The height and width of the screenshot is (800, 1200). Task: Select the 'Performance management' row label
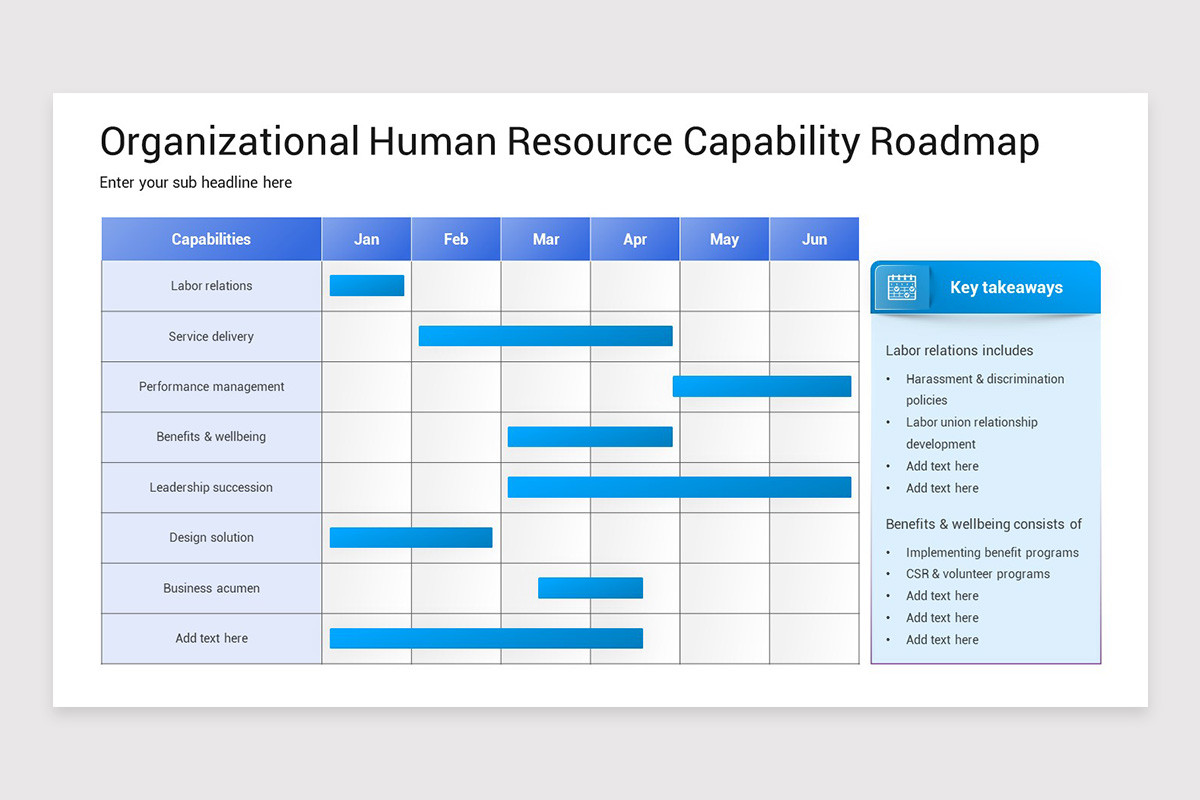pos(211,387)
